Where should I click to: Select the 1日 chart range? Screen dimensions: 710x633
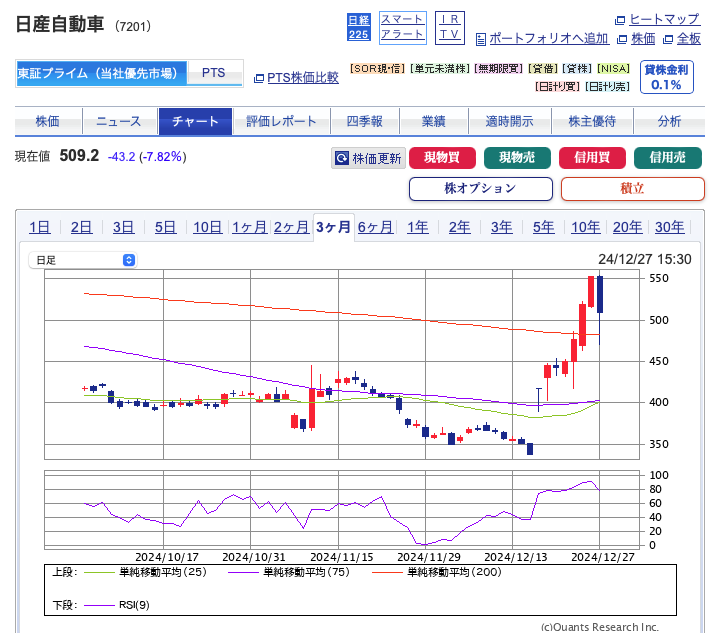[40, 227]
